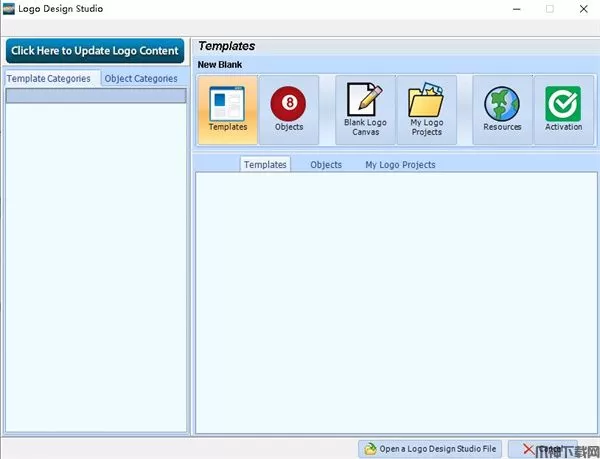Open the My Logo Projects folder icon
The image size is (600, 459).
coord(426,110)
